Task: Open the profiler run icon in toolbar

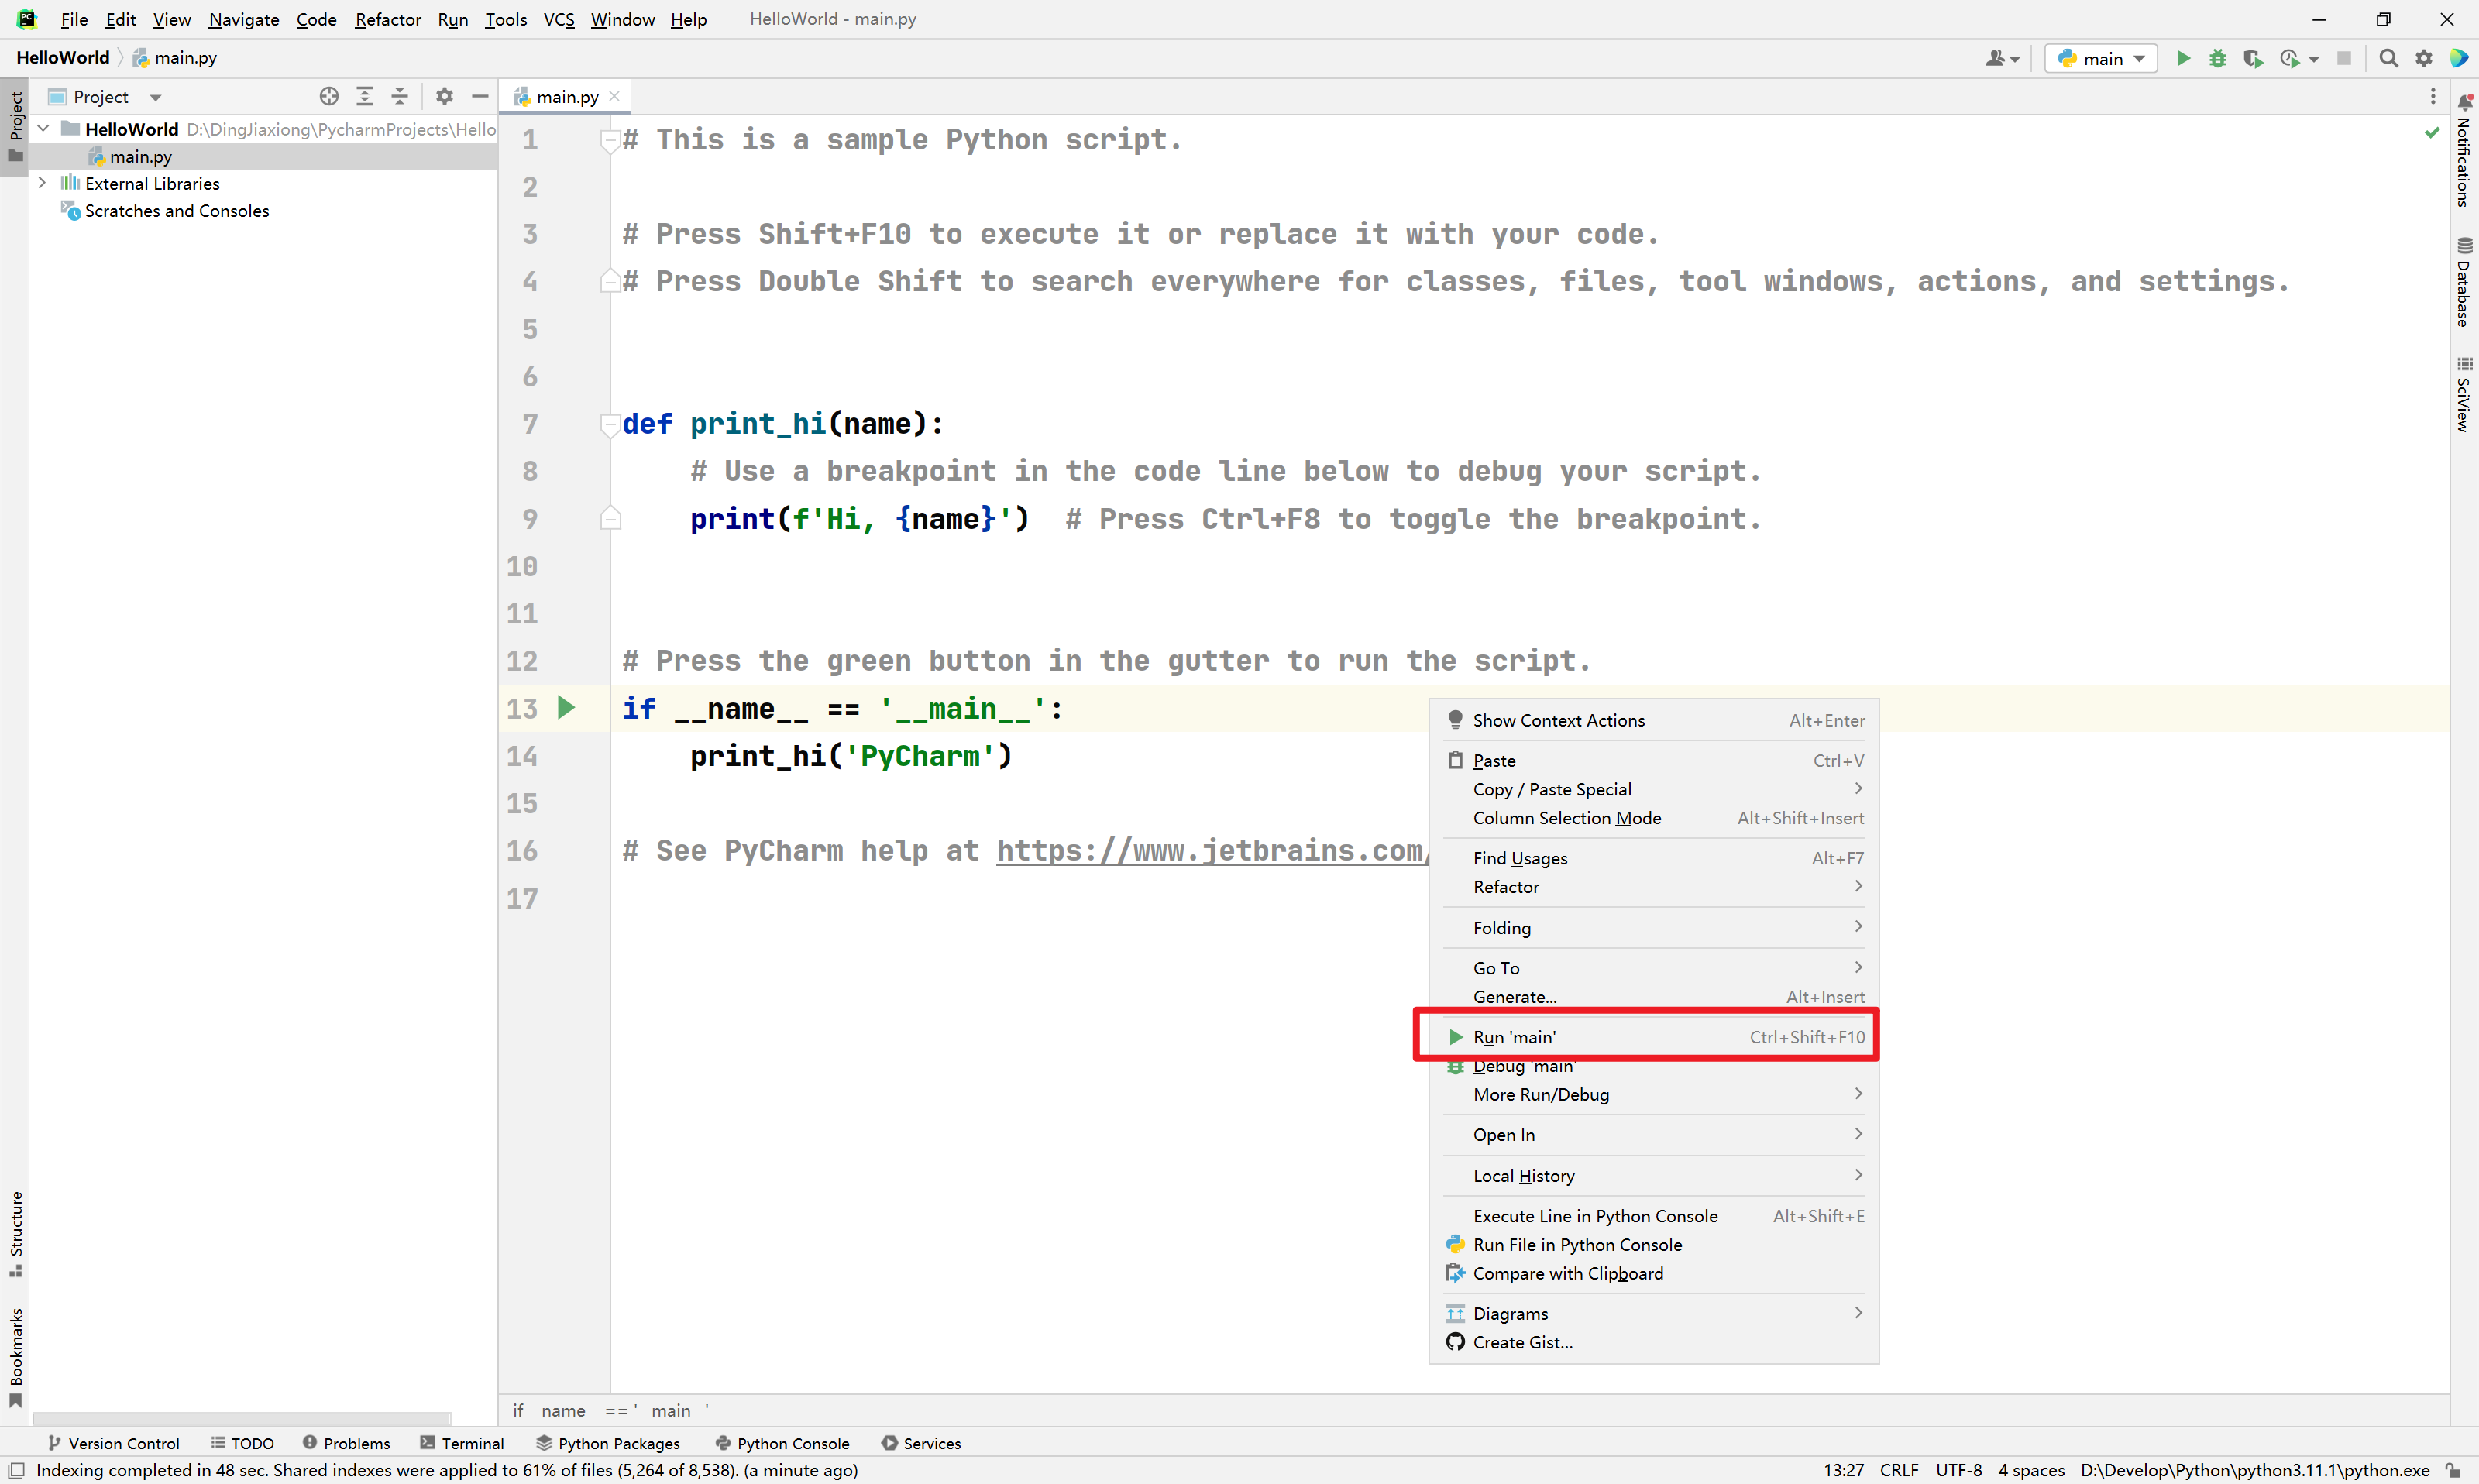Action: [2289, 58]
